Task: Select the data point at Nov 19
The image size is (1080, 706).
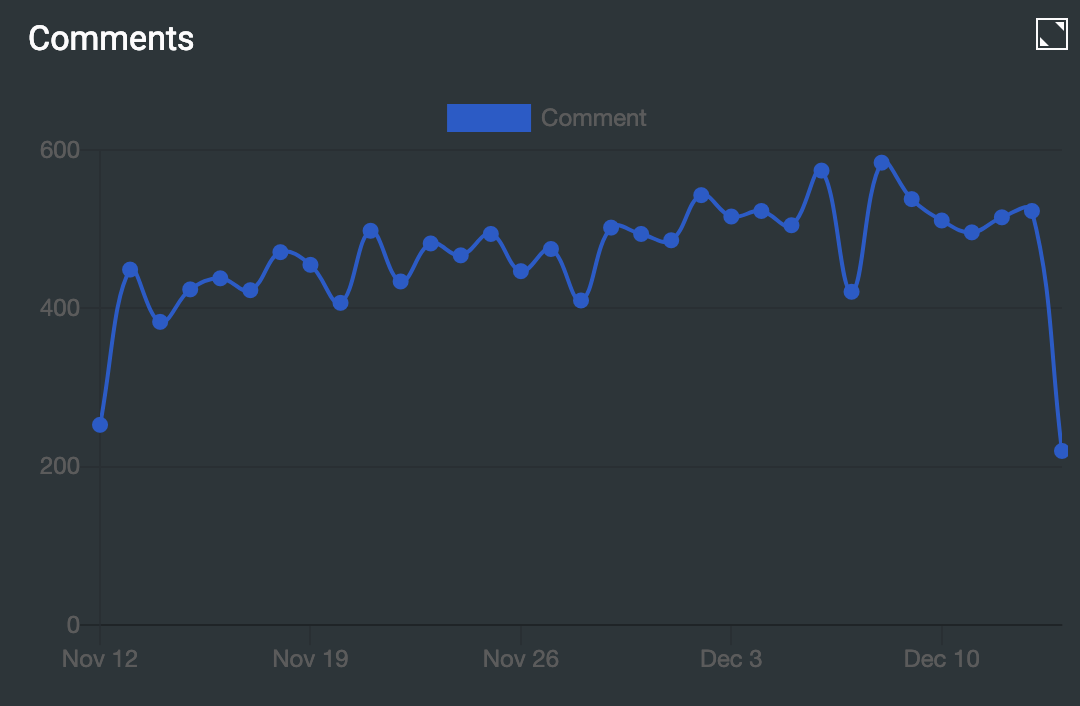Action: [310, 265]
